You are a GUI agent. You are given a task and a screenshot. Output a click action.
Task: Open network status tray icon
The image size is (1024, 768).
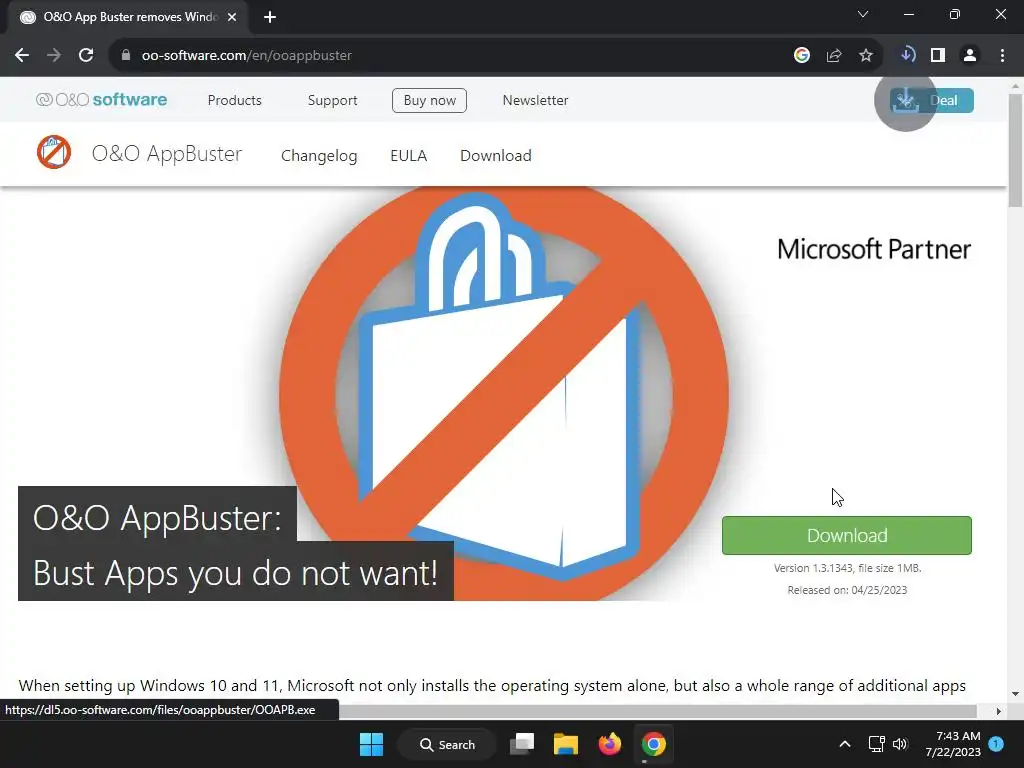pos(876,744)
